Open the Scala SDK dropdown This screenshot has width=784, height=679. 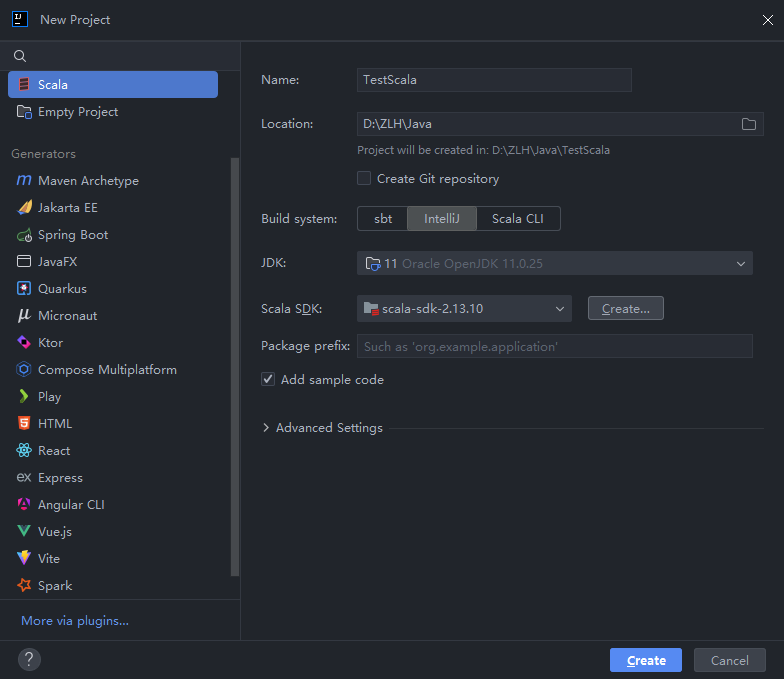464,308
